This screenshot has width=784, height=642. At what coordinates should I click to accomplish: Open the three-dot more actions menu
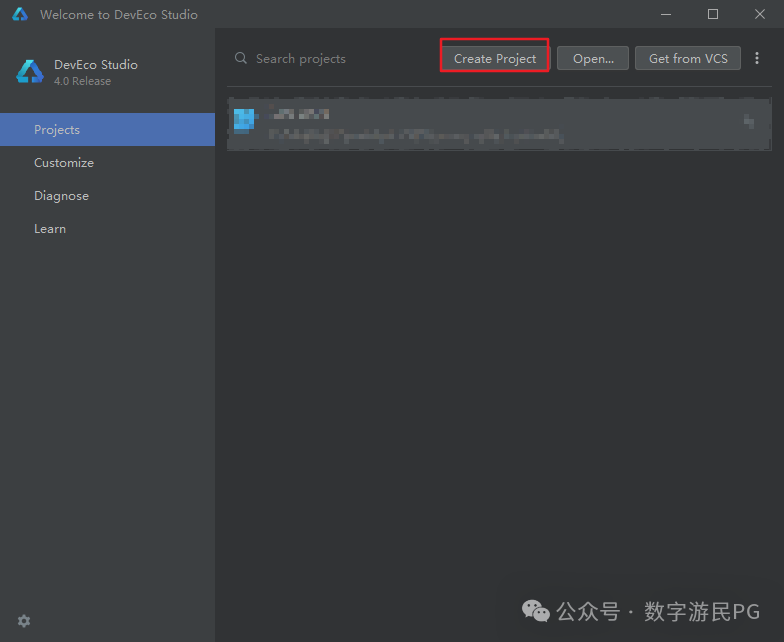point(756,58)
